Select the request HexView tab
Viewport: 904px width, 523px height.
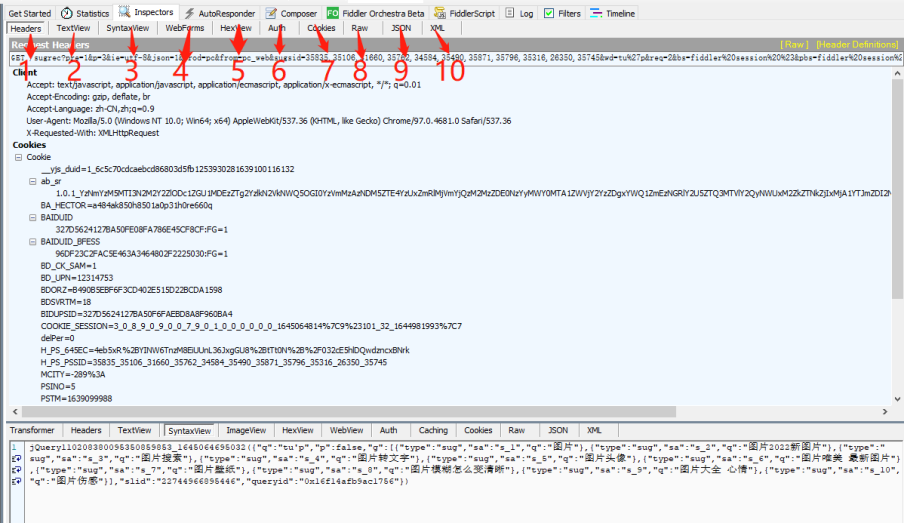tap(236, 28)
